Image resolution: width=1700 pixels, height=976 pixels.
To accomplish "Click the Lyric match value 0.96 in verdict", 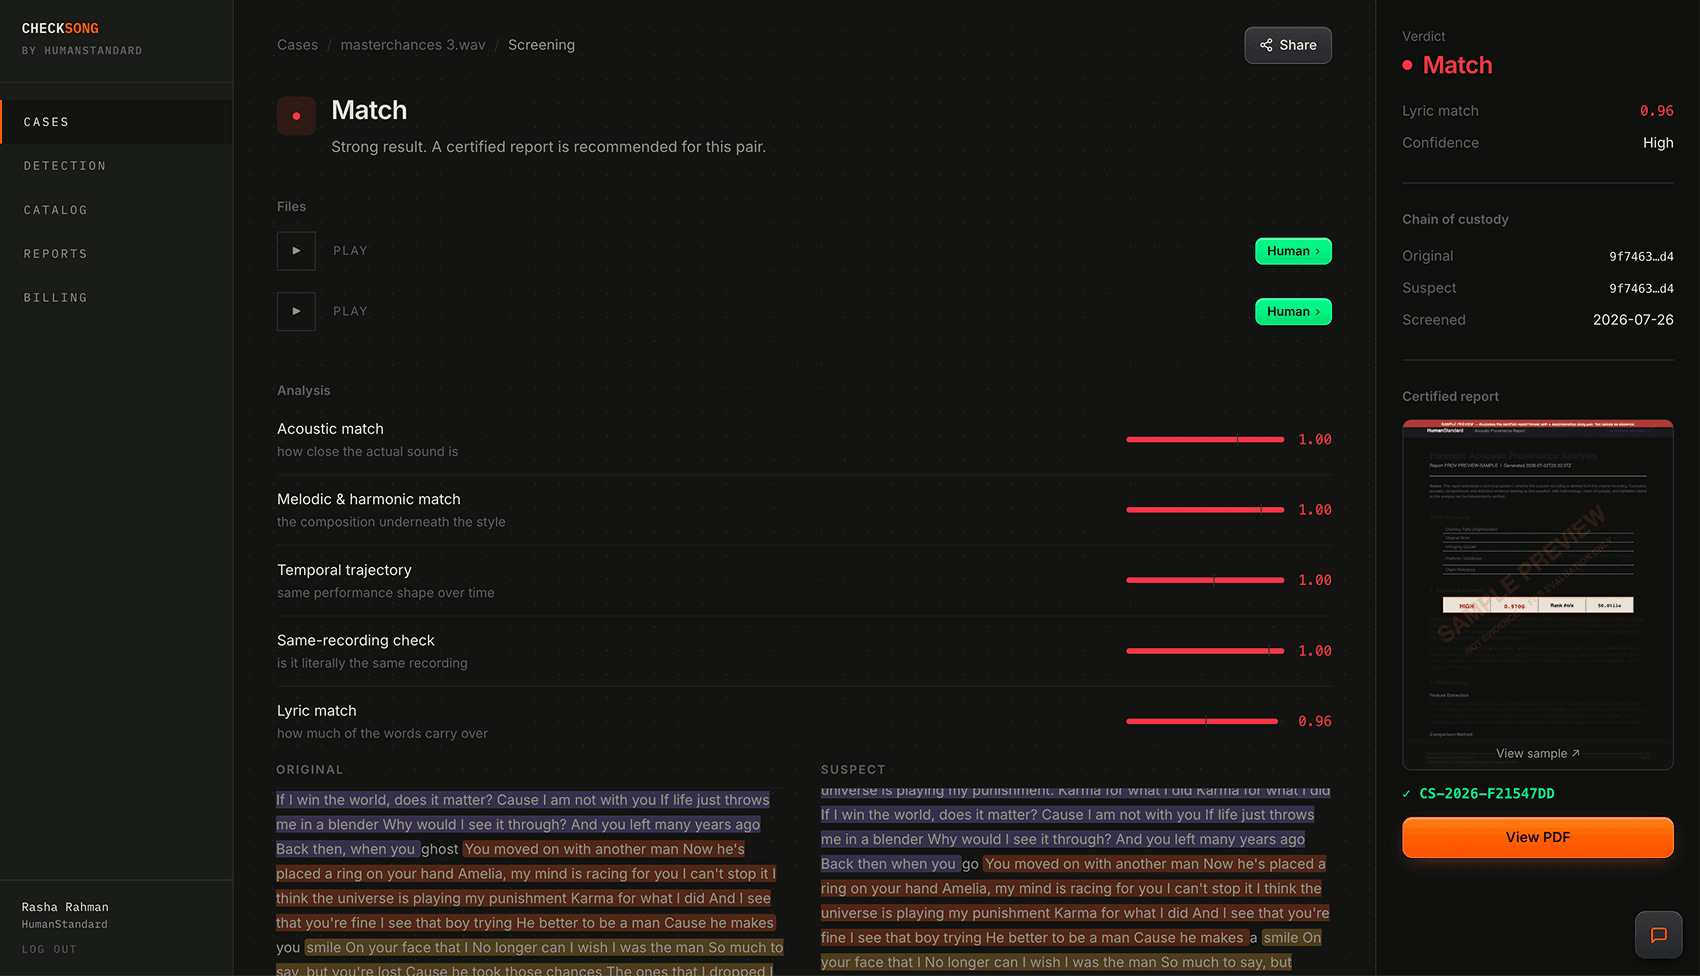I will (1656, 111).
